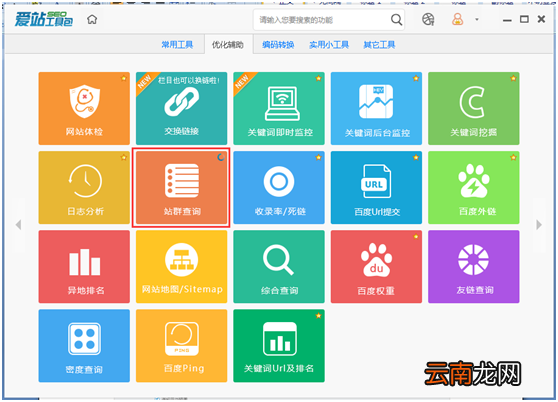The width and height of the screenshot is (558, 402).
Task: Toggle favorite star on 关键词Url及排名 tile
Action: click(318, 316)
